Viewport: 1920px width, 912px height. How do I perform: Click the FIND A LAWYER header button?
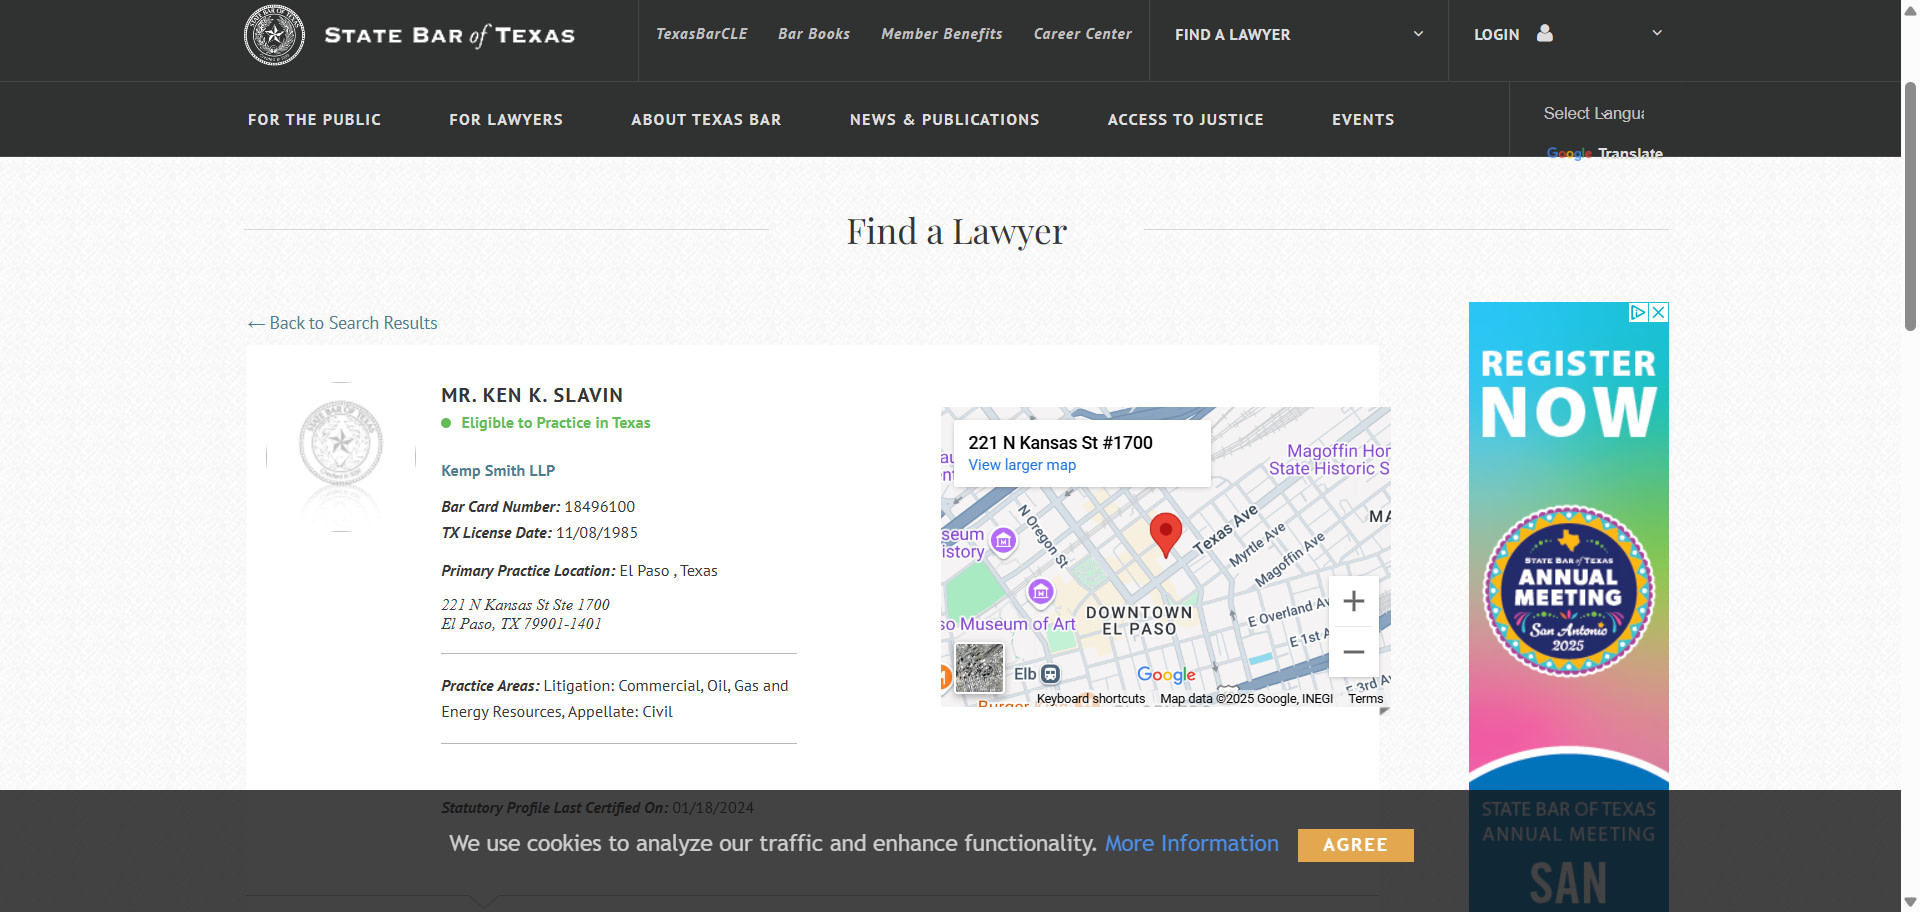(x=1232, y=35)
